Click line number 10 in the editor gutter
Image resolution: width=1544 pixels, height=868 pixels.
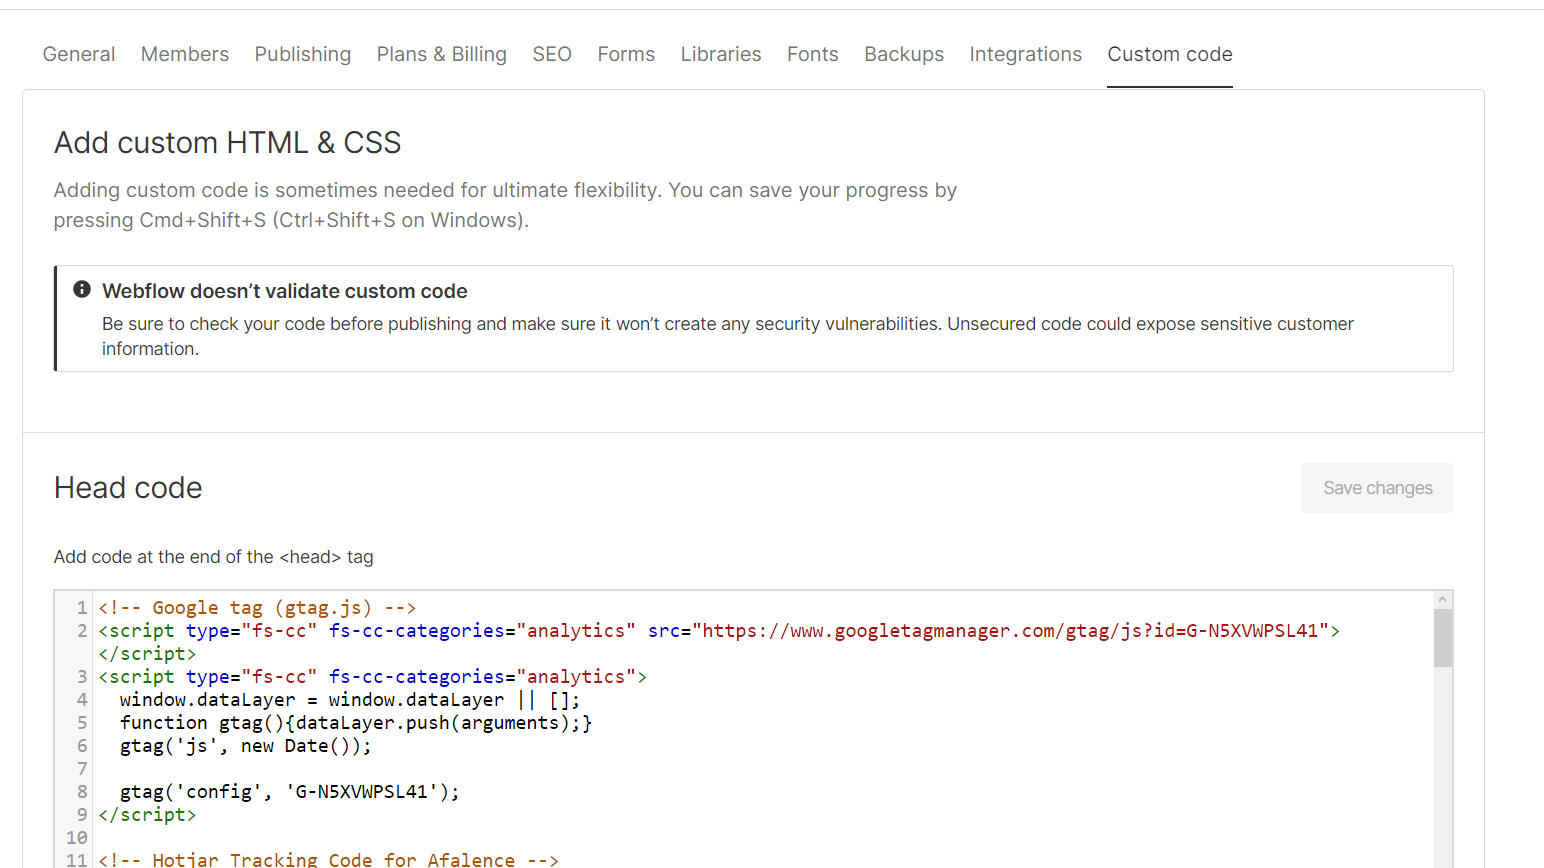[x=77, y=838]
